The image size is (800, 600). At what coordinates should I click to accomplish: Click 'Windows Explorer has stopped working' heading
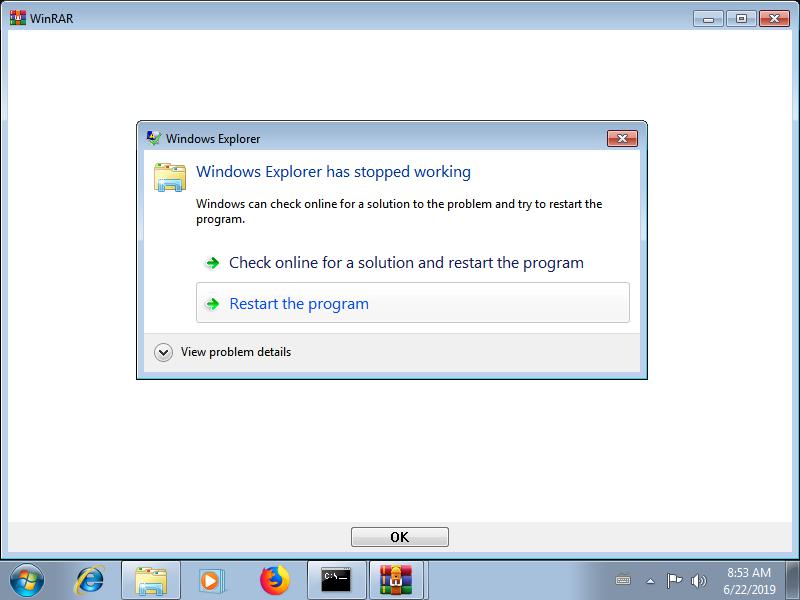(333, 172)
